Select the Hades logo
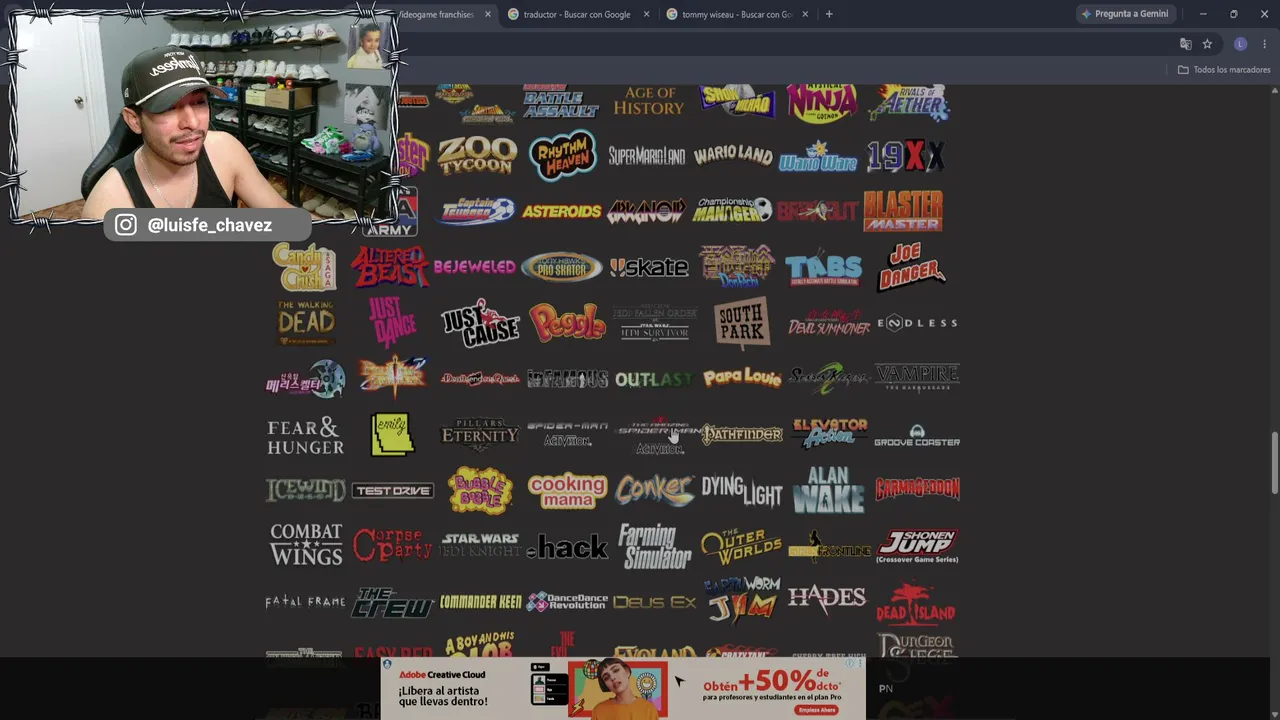This screenshot has width=1280, height=720. (x=826, y=598)
